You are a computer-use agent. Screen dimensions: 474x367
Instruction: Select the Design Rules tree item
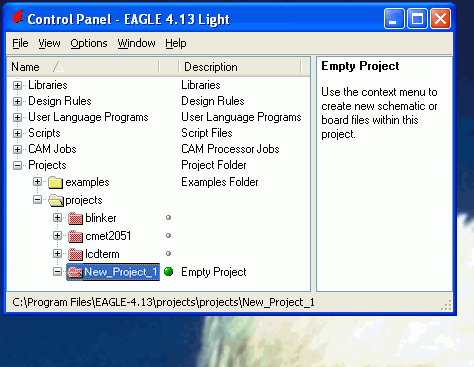click(60, 101)
